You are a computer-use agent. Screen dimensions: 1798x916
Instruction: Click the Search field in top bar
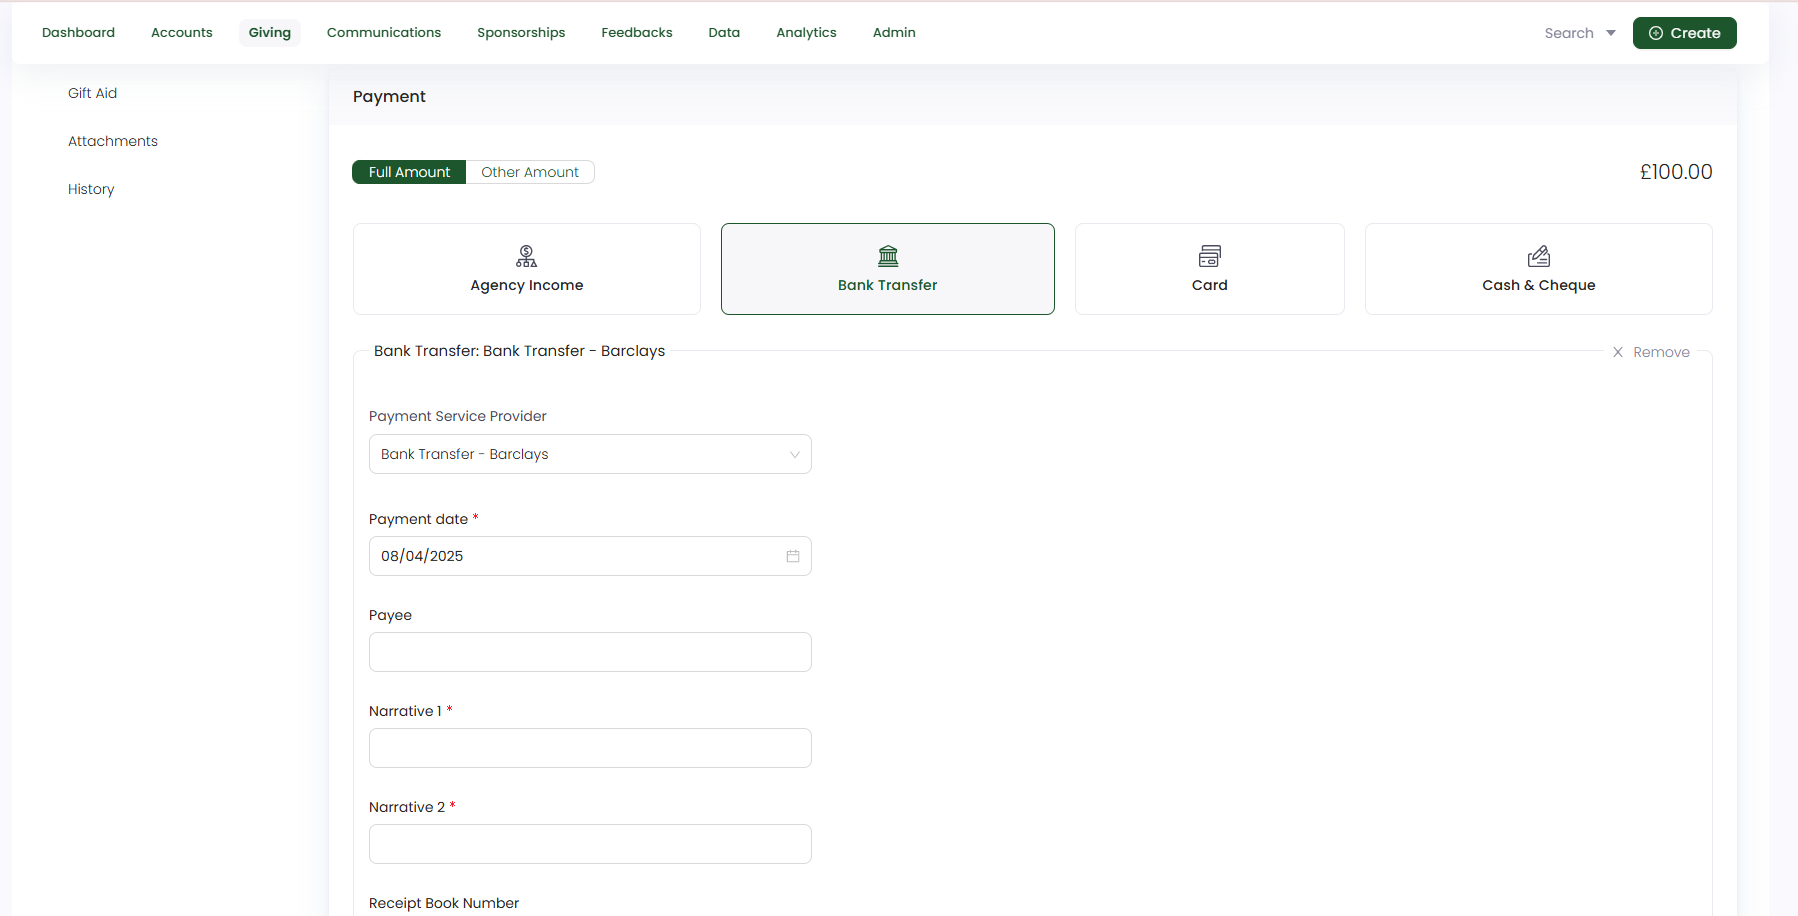click(1569, 33)
